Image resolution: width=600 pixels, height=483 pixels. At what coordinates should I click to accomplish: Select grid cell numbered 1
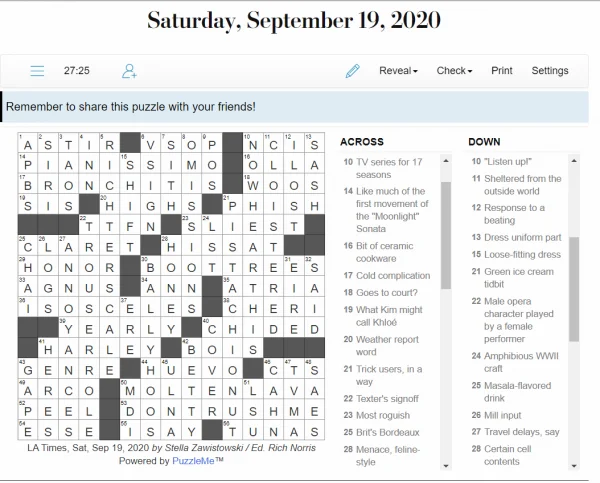click(28, 143)
